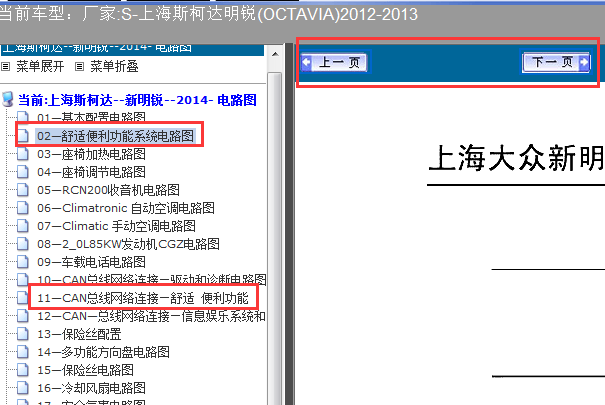
Task: Click document icon next to 12—CAN—总线网络连接
Action: 23,316
